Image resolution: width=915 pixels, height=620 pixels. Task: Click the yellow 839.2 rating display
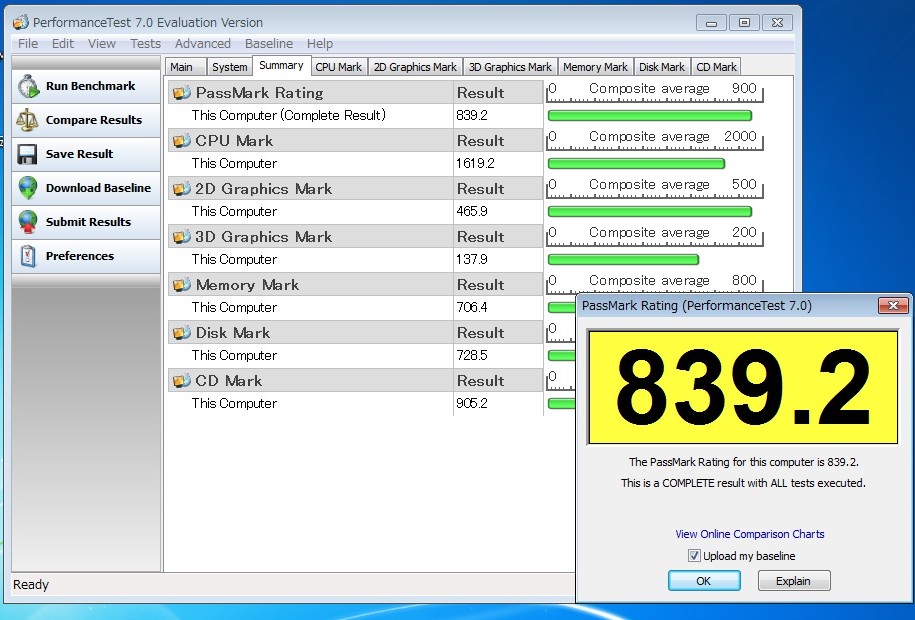pos(743,388)
